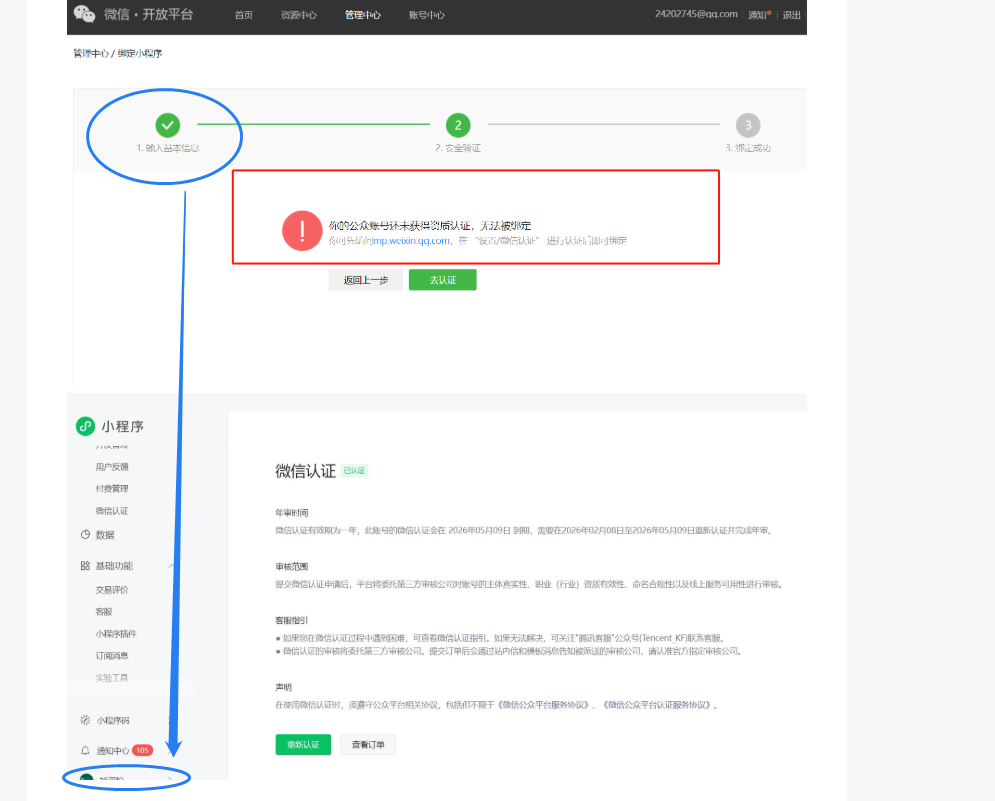Image resolution: width=995 pixels, height=801 pixels.
Task: Switch to 管理中心 in the top bar
Action: click(x=362, y=15)
